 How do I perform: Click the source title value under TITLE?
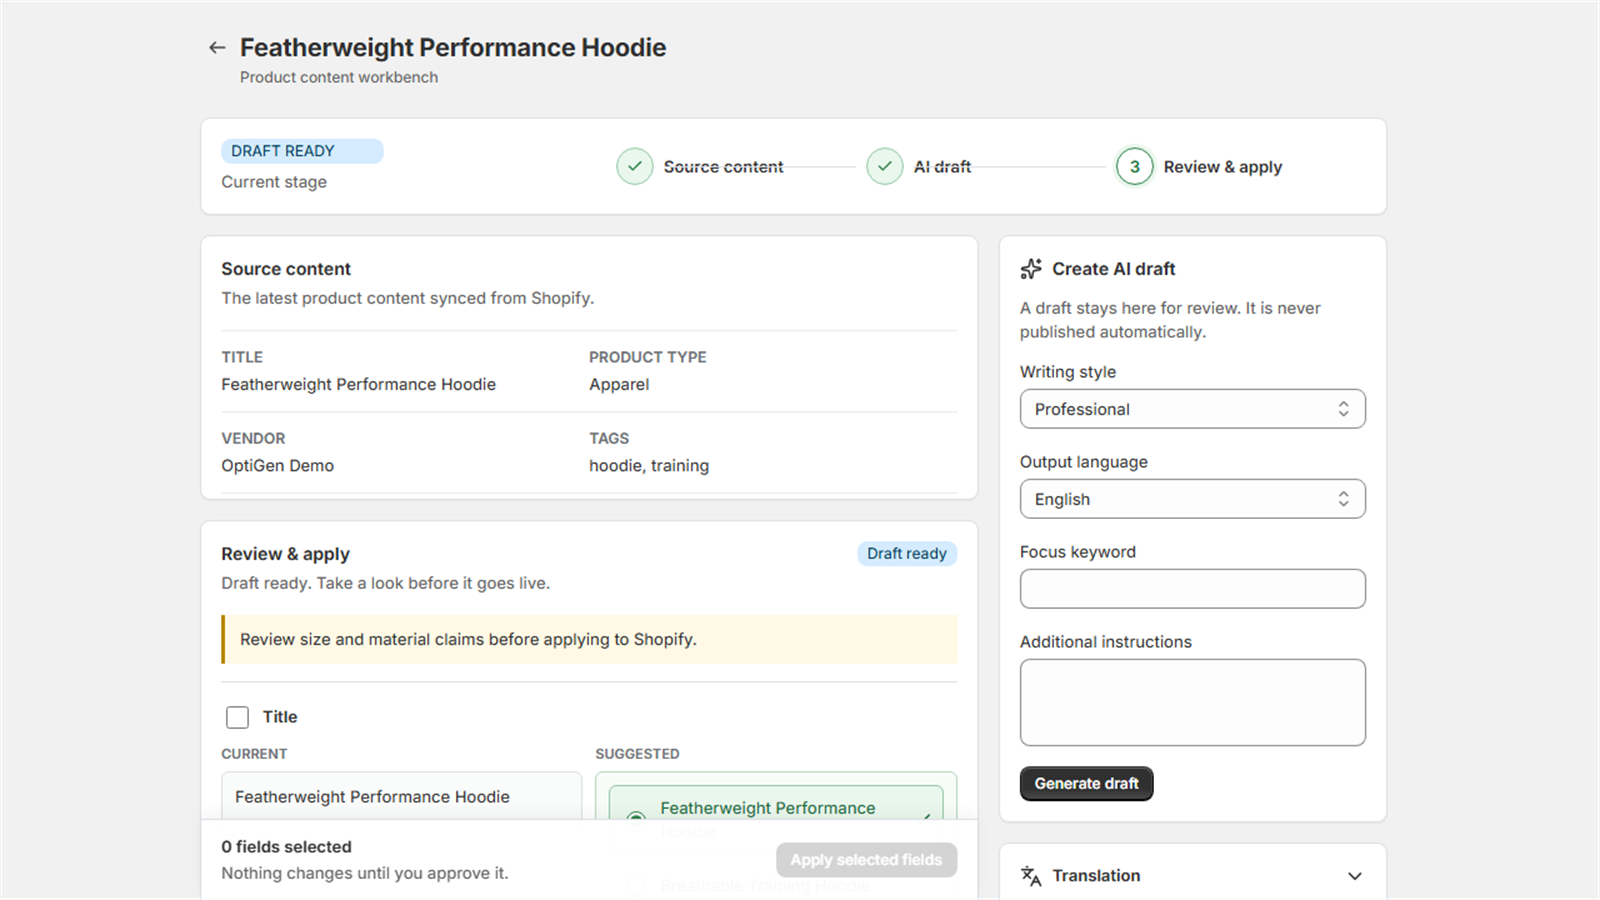(x=359, y=385)
